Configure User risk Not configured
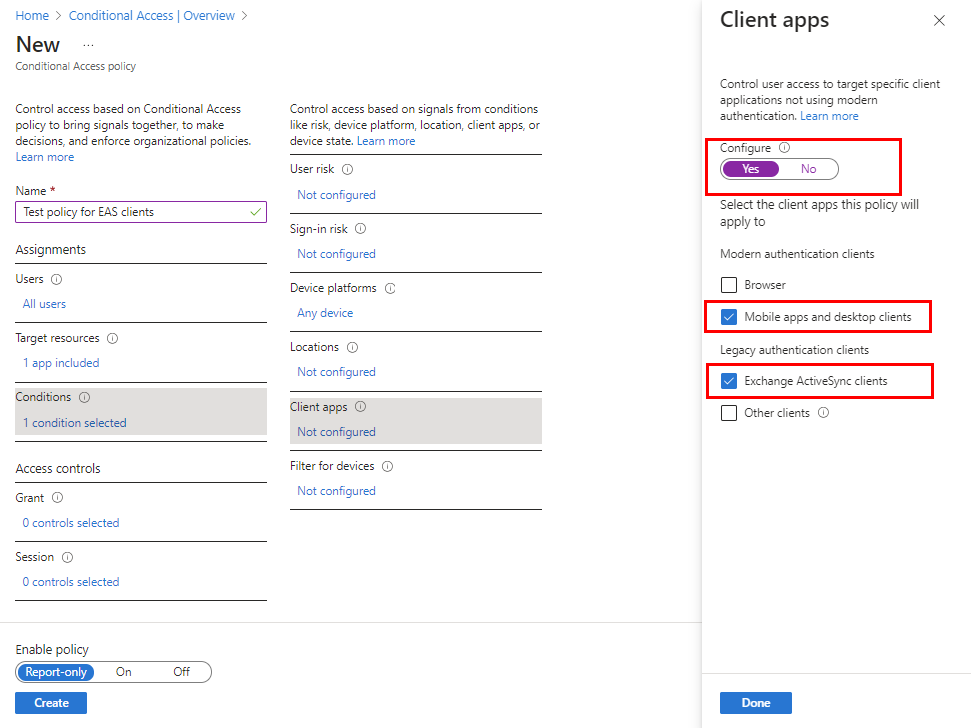 click(x=336, y=195)
